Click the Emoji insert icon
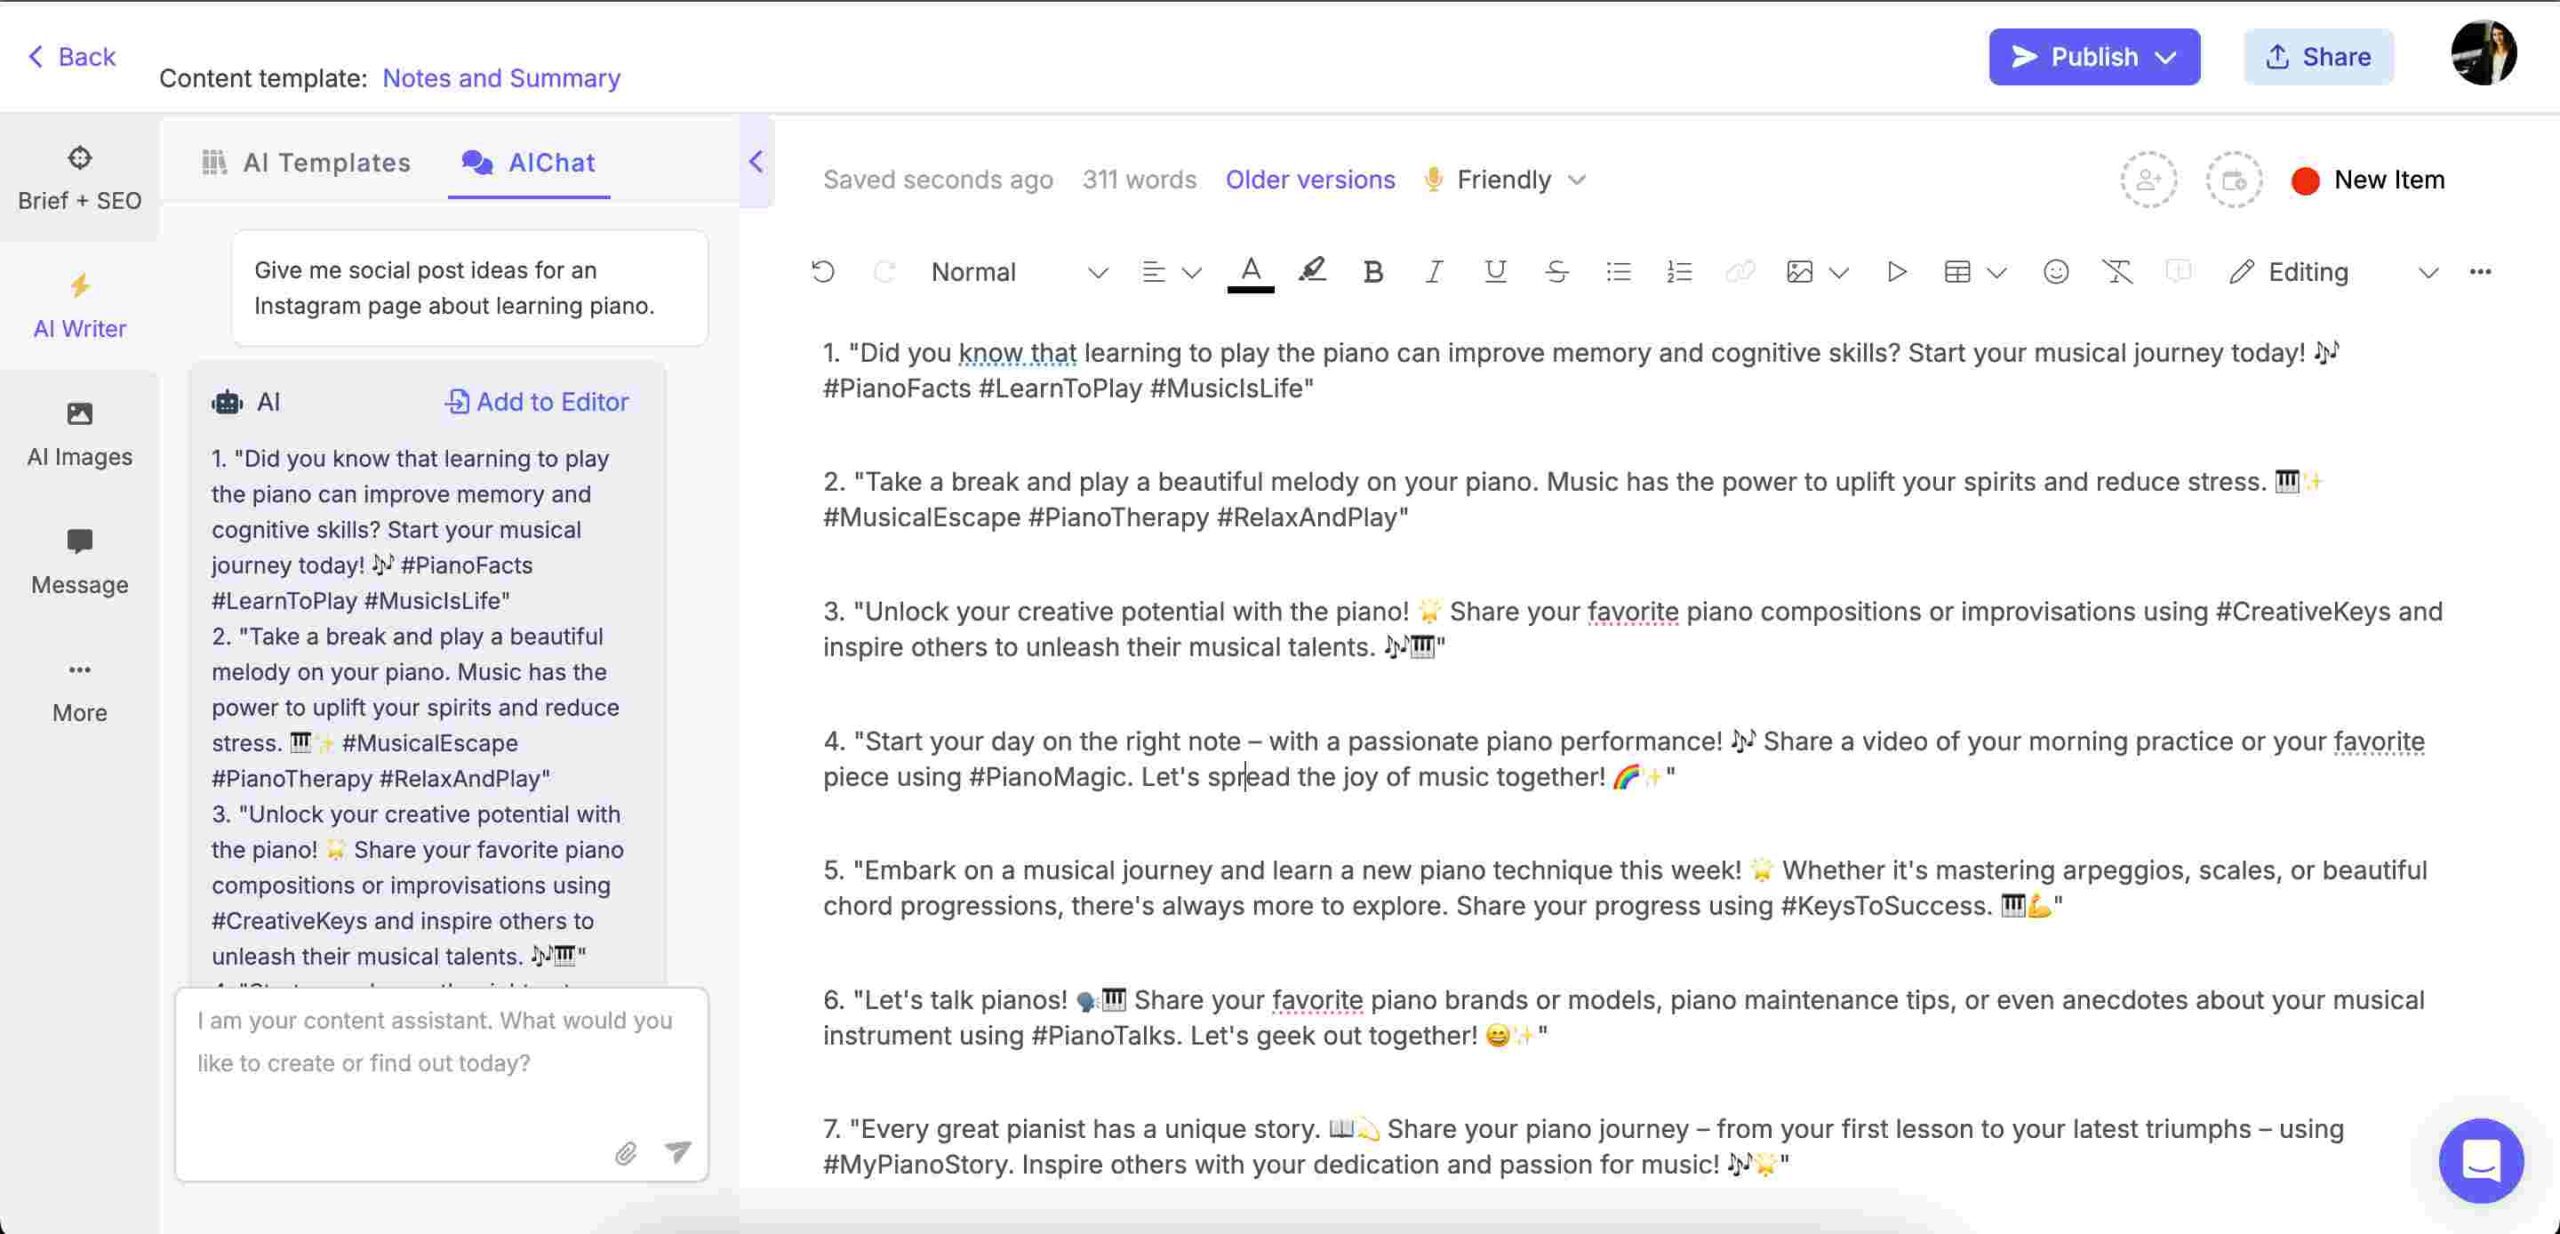Viewport: 2560px width, 1234px height. pyautogui.click(x=2054, y=271)
